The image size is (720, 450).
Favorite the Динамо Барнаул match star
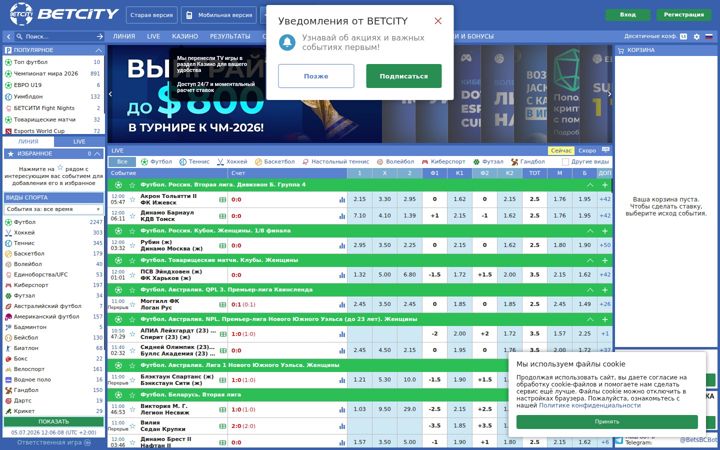coord(132,216)
